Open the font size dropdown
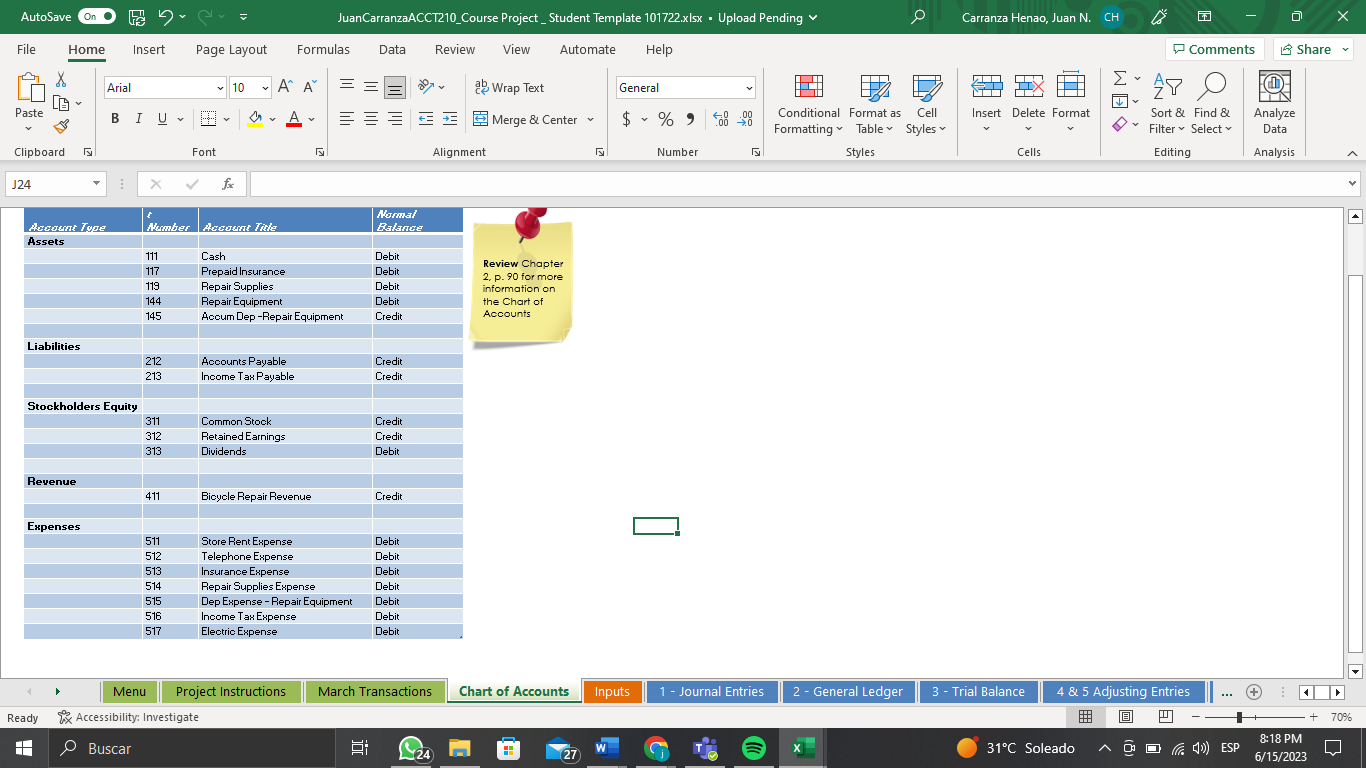The width and height of the screenshot is (1366, 768). (249, 87)
